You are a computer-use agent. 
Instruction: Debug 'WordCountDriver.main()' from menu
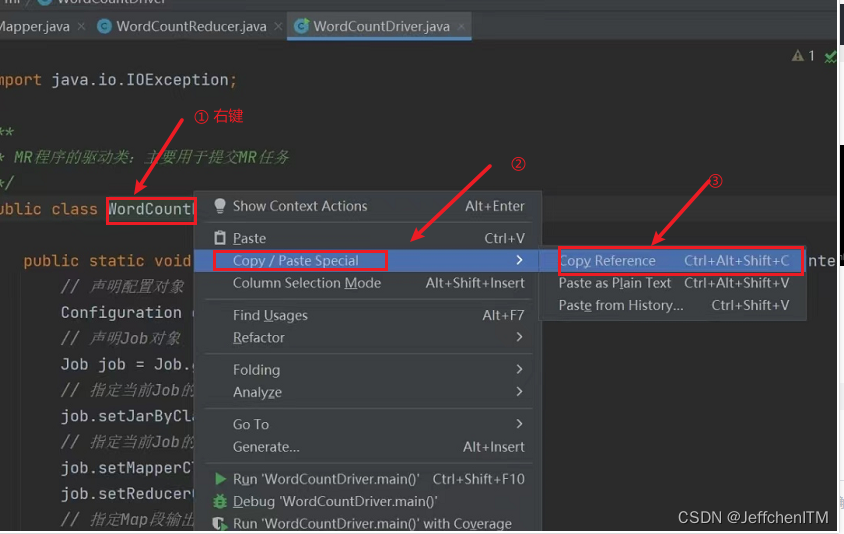368,501
